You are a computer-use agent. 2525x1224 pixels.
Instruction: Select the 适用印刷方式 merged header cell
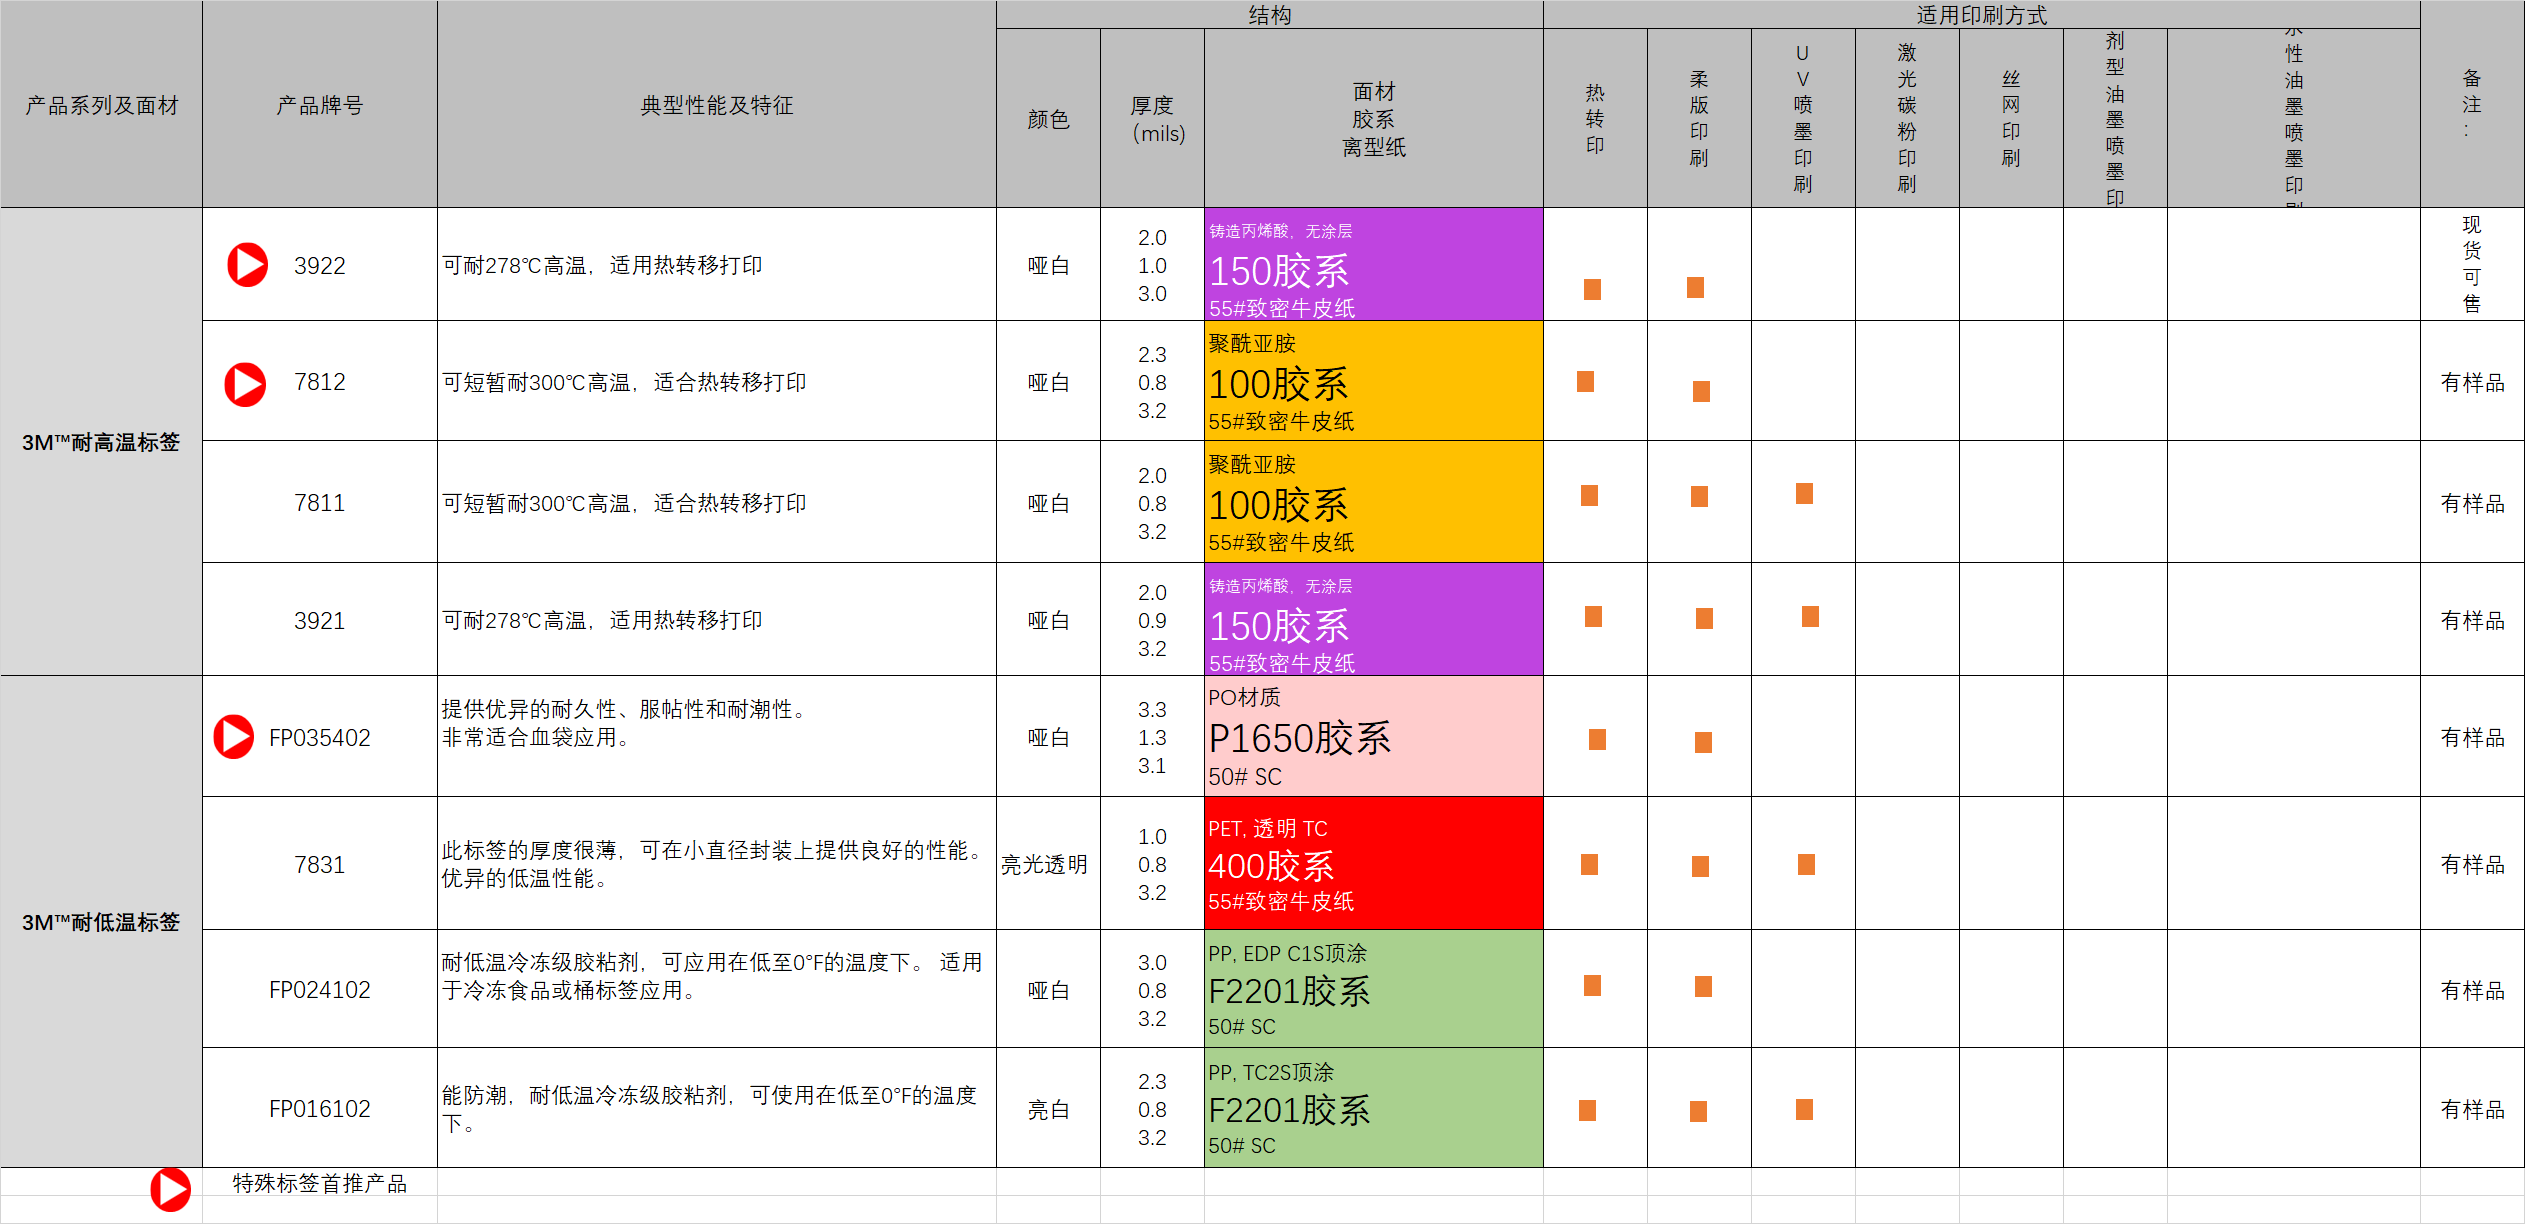click(1981, 14)
